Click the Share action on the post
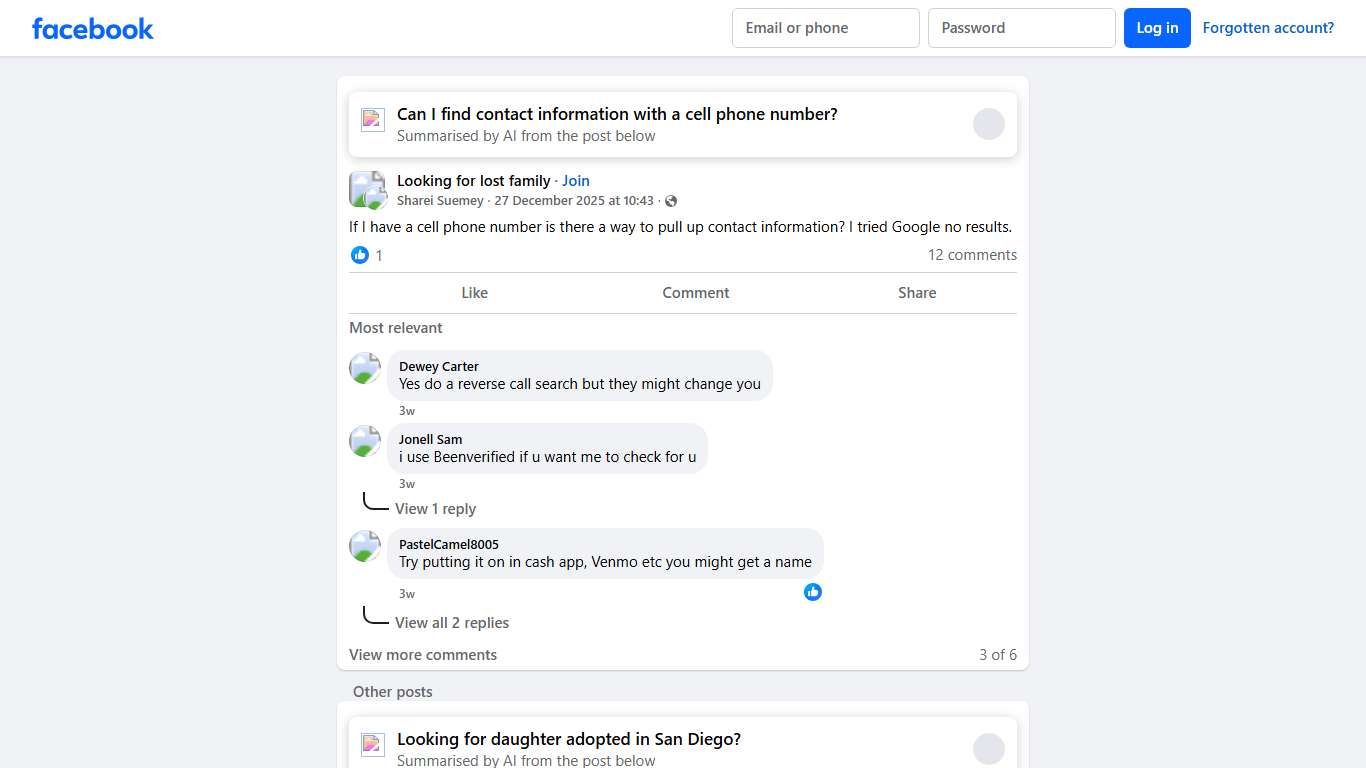 pos(917,293)
